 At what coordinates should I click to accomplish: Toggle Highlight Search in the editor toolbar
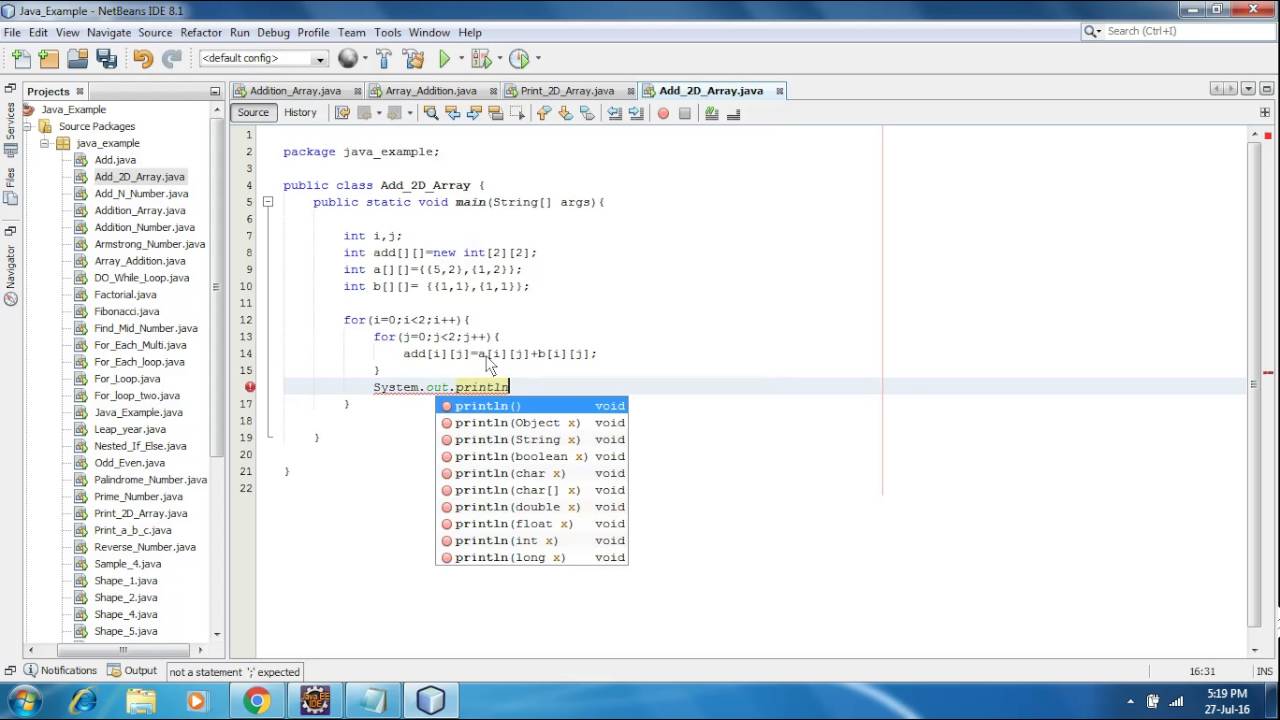click(x=495, y=113)
